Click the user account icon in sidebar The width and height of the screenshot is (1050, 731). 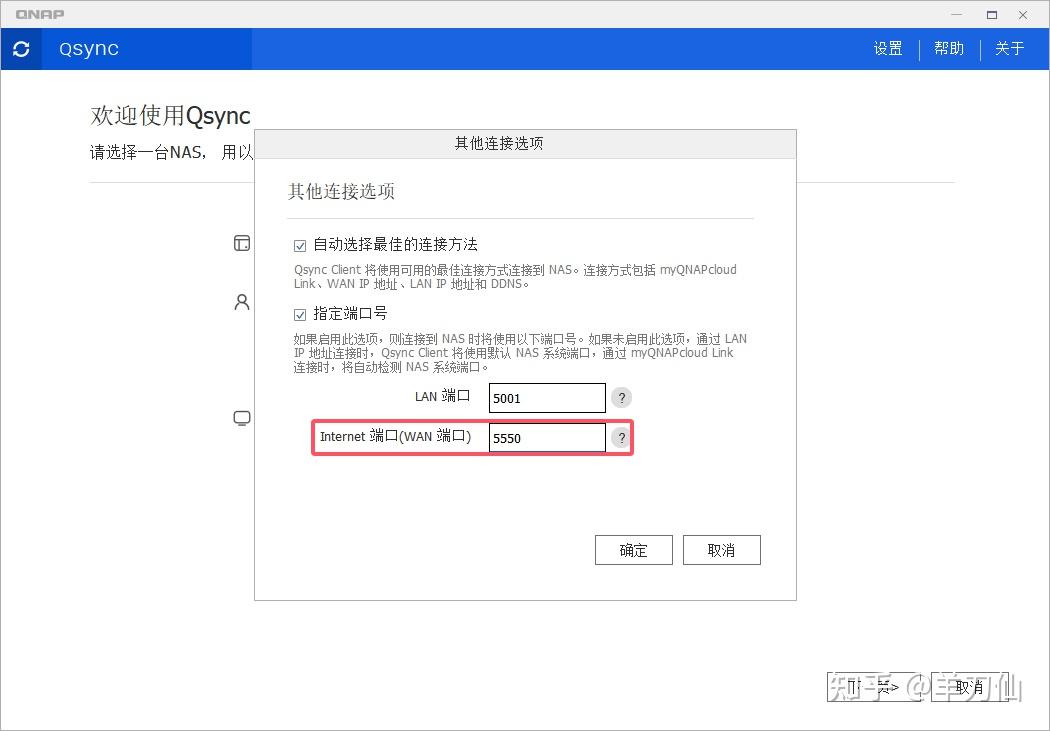(241, 302)
